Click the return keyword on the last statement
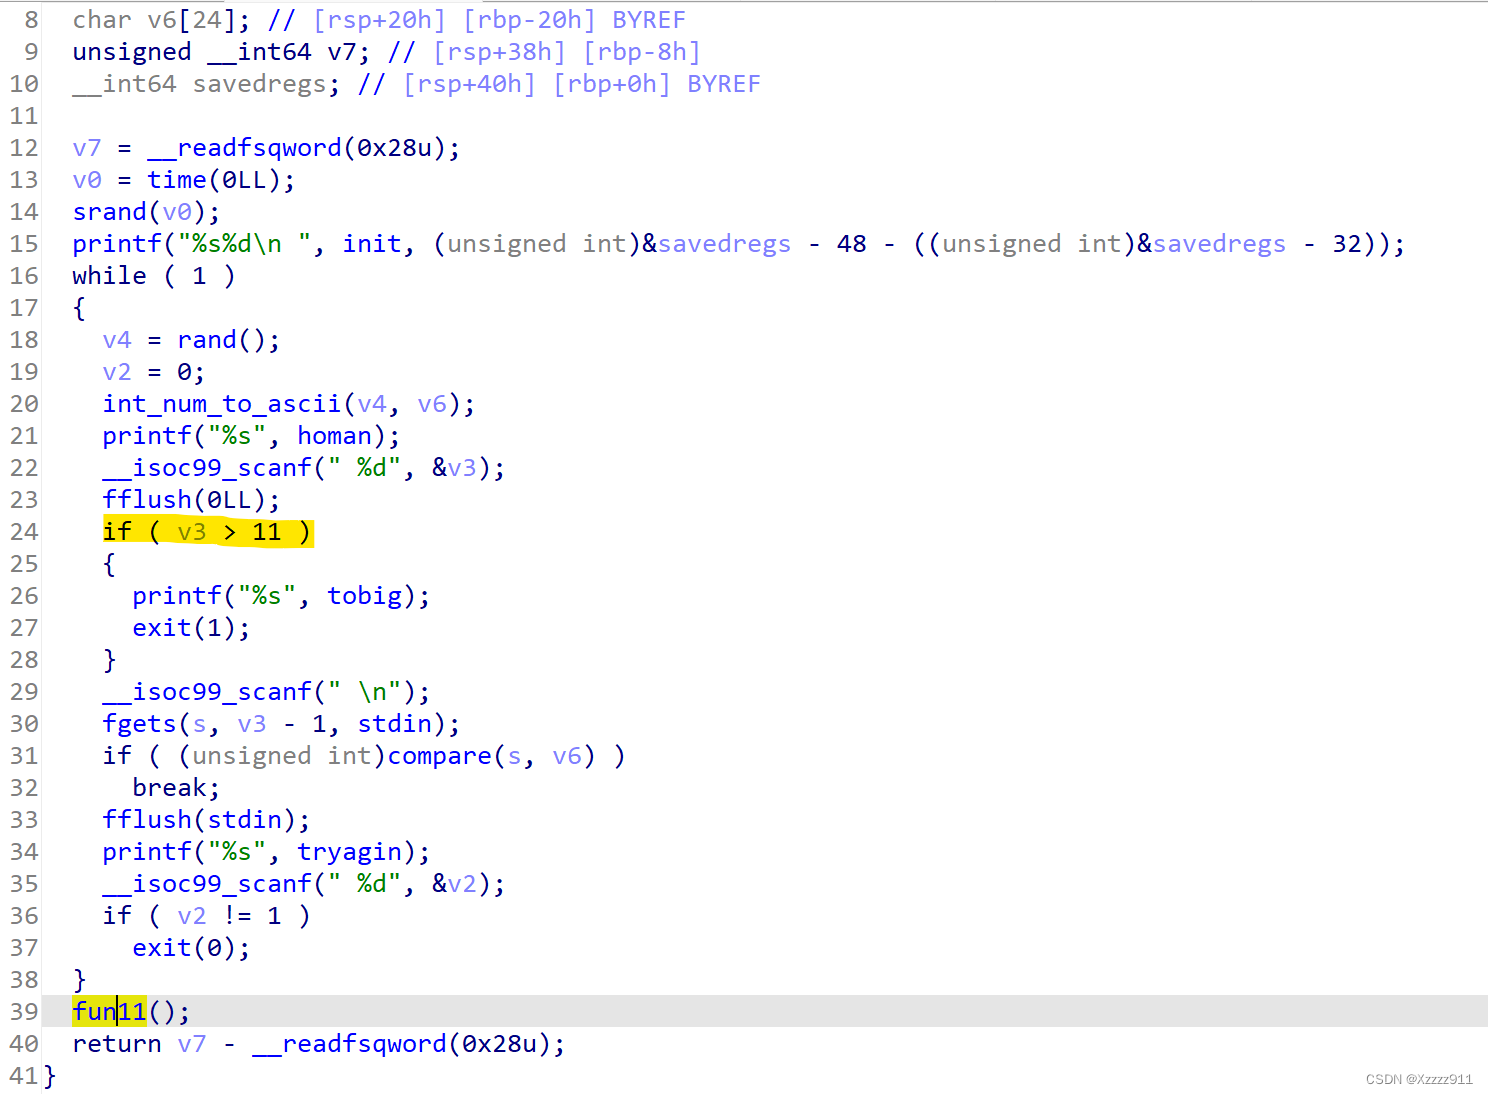The height and width of the screenshot is (1094, 1488). click(x=116, y=1044)
